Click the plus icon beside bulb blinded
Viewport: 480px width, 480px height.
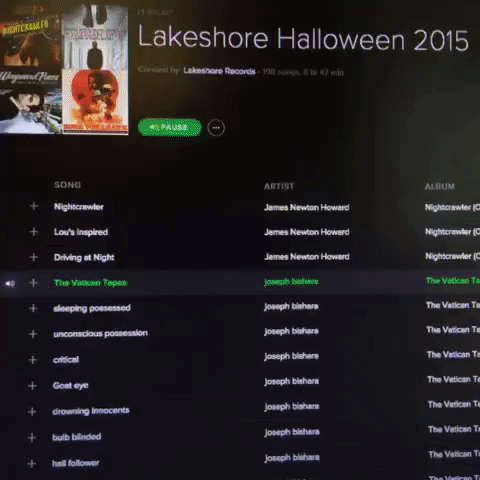point(32,437)
